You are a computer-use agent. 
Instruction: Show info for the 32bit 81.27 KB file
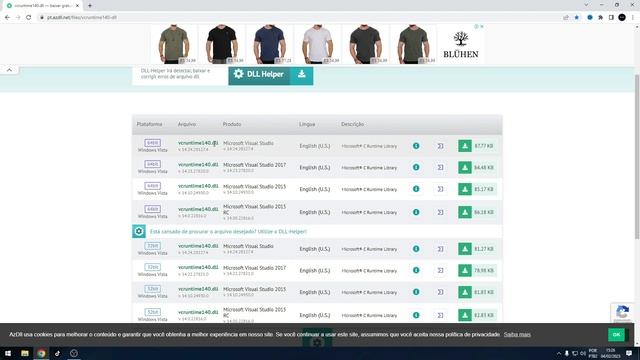[x=416, y=249]
